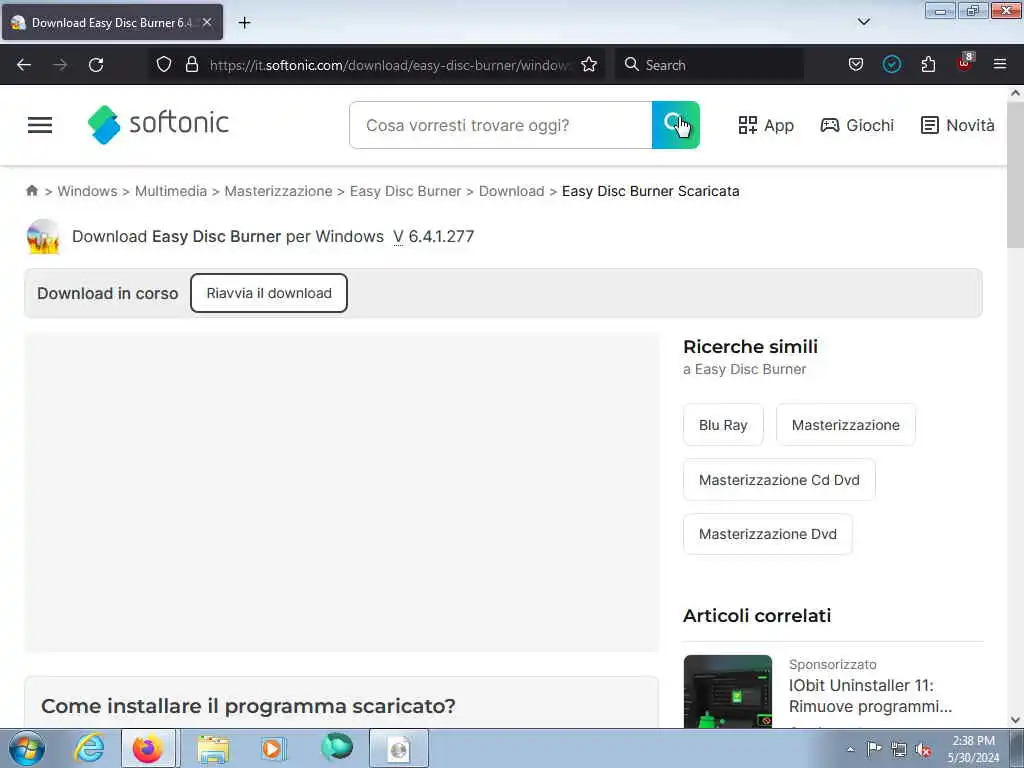
Task: Select the Masterizzazione search tag
Action: coord(846,425)
